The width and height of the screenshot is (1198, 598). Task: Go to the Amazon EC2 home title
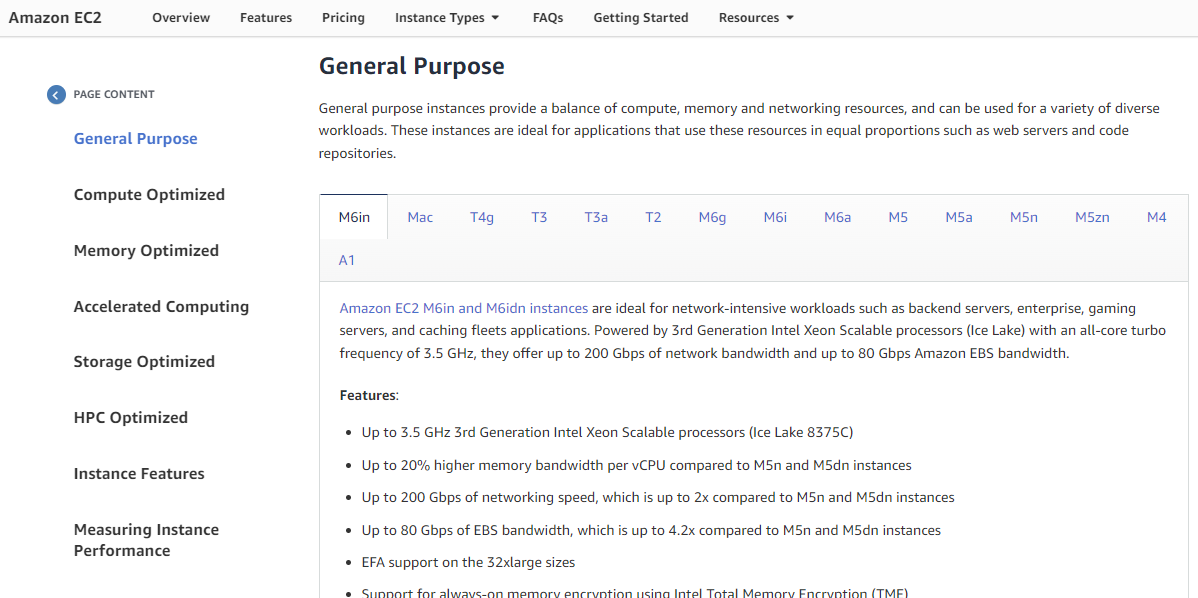[55, 18]
